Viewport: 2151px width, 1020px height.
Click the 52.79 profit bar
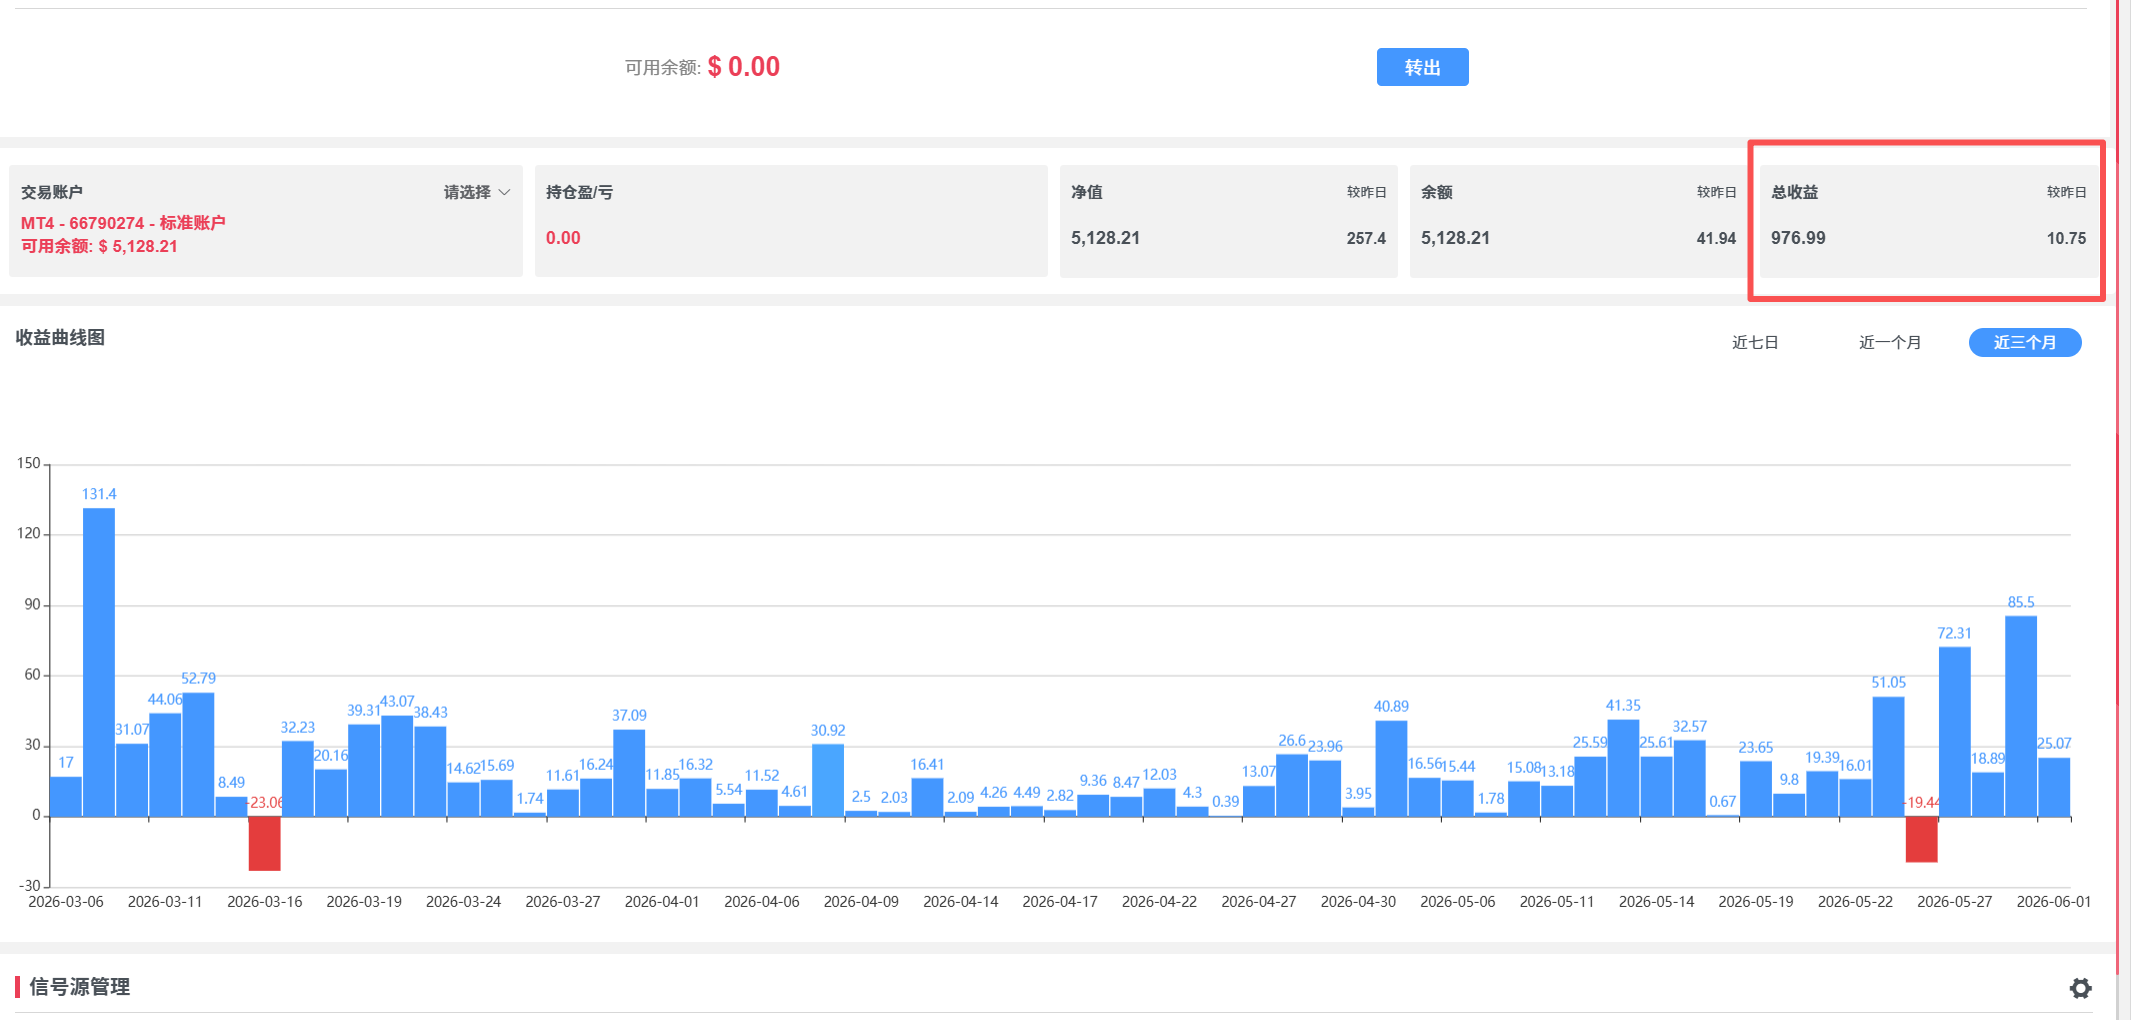click(198, 755)
